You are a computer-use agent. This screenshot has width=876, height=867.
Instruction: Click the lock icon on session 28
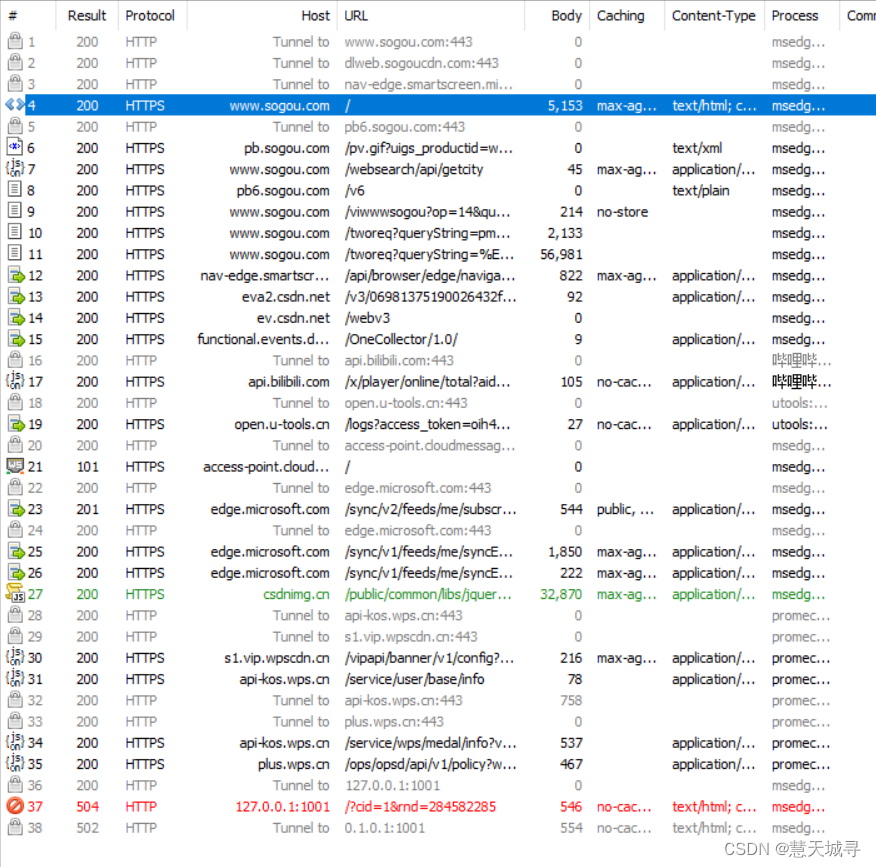[x=15, y=614]
